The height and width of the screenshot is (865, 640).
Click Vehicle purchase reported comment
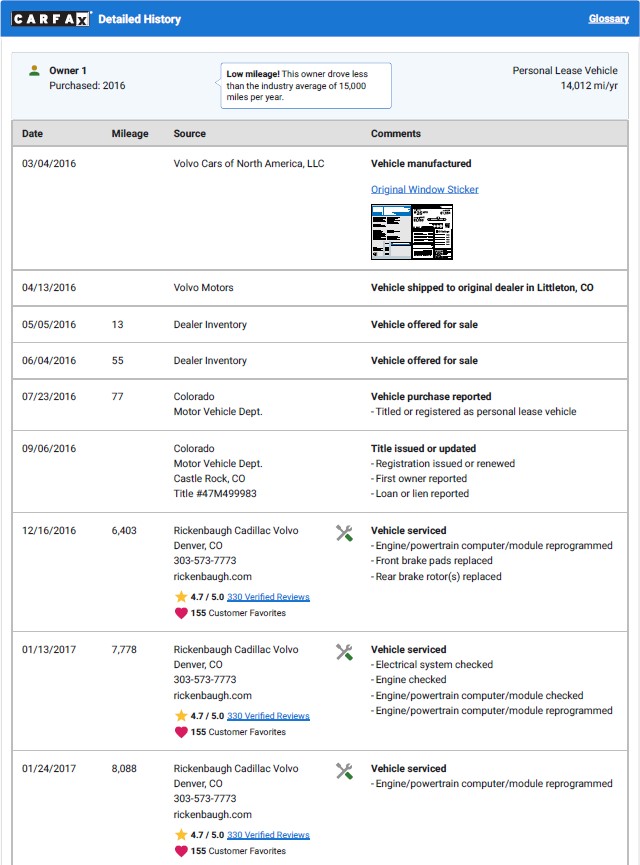[431, 397]
